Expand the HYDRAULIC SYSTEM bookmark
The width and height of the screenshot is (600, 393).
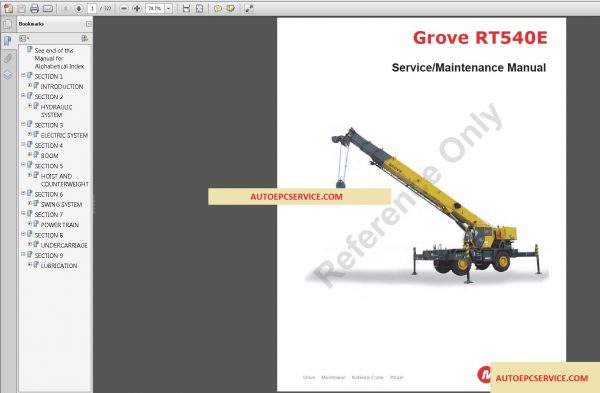pyautogui.click(x=30, y=106)
